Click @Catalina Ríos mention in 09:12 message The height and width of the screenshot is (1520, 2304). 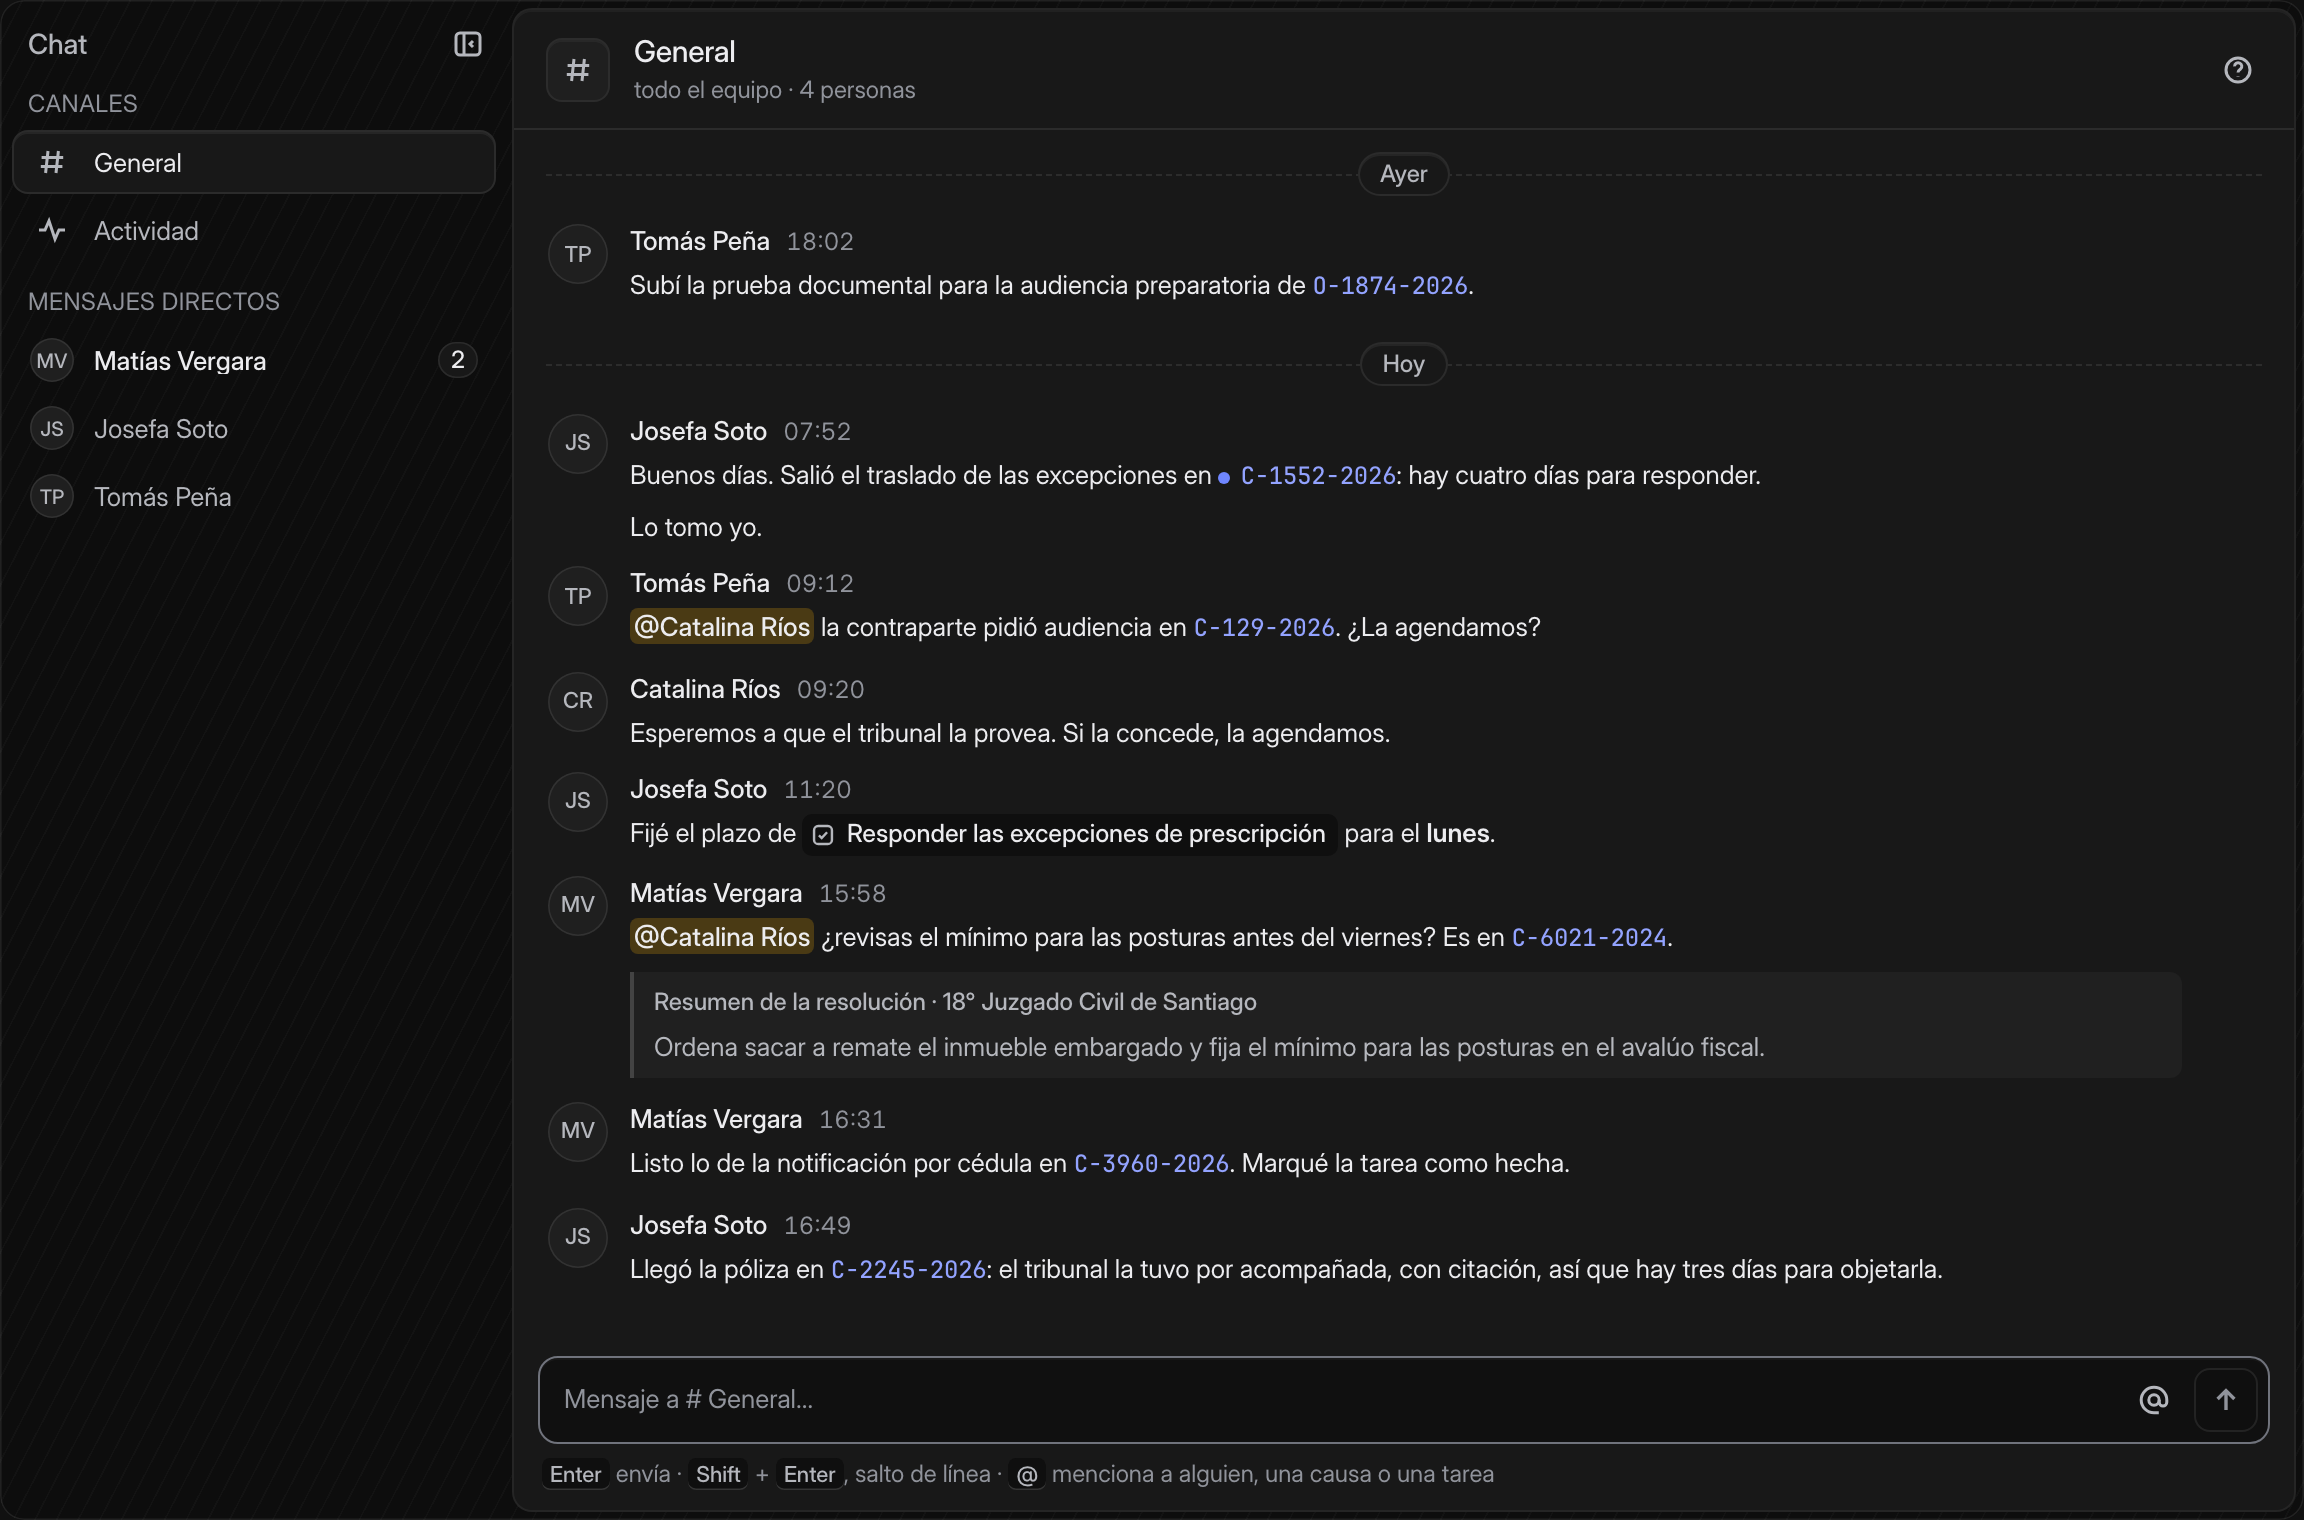coord(722,627)
